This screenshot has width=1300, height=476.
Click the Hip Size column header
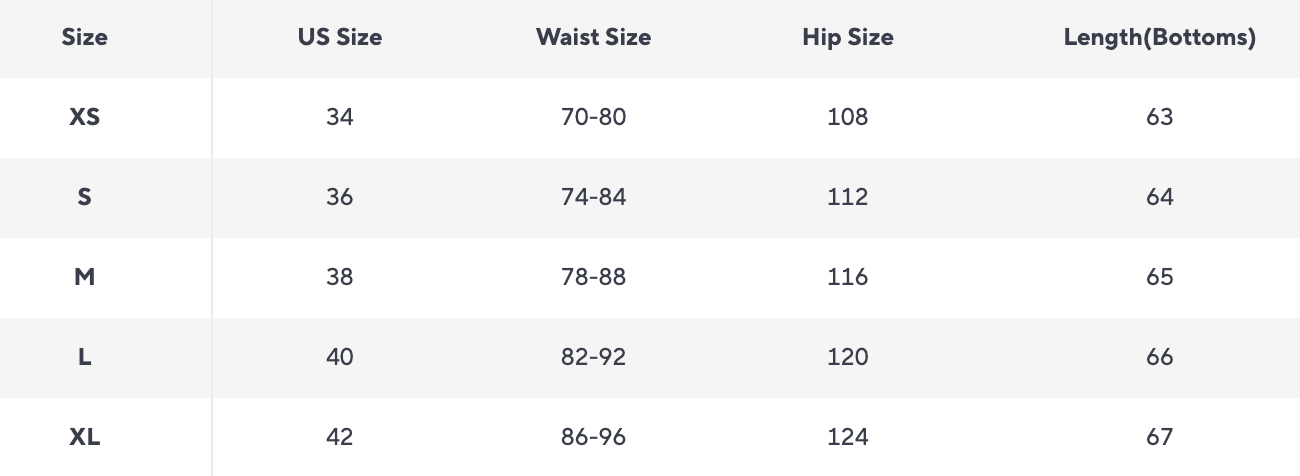point(848,38)
